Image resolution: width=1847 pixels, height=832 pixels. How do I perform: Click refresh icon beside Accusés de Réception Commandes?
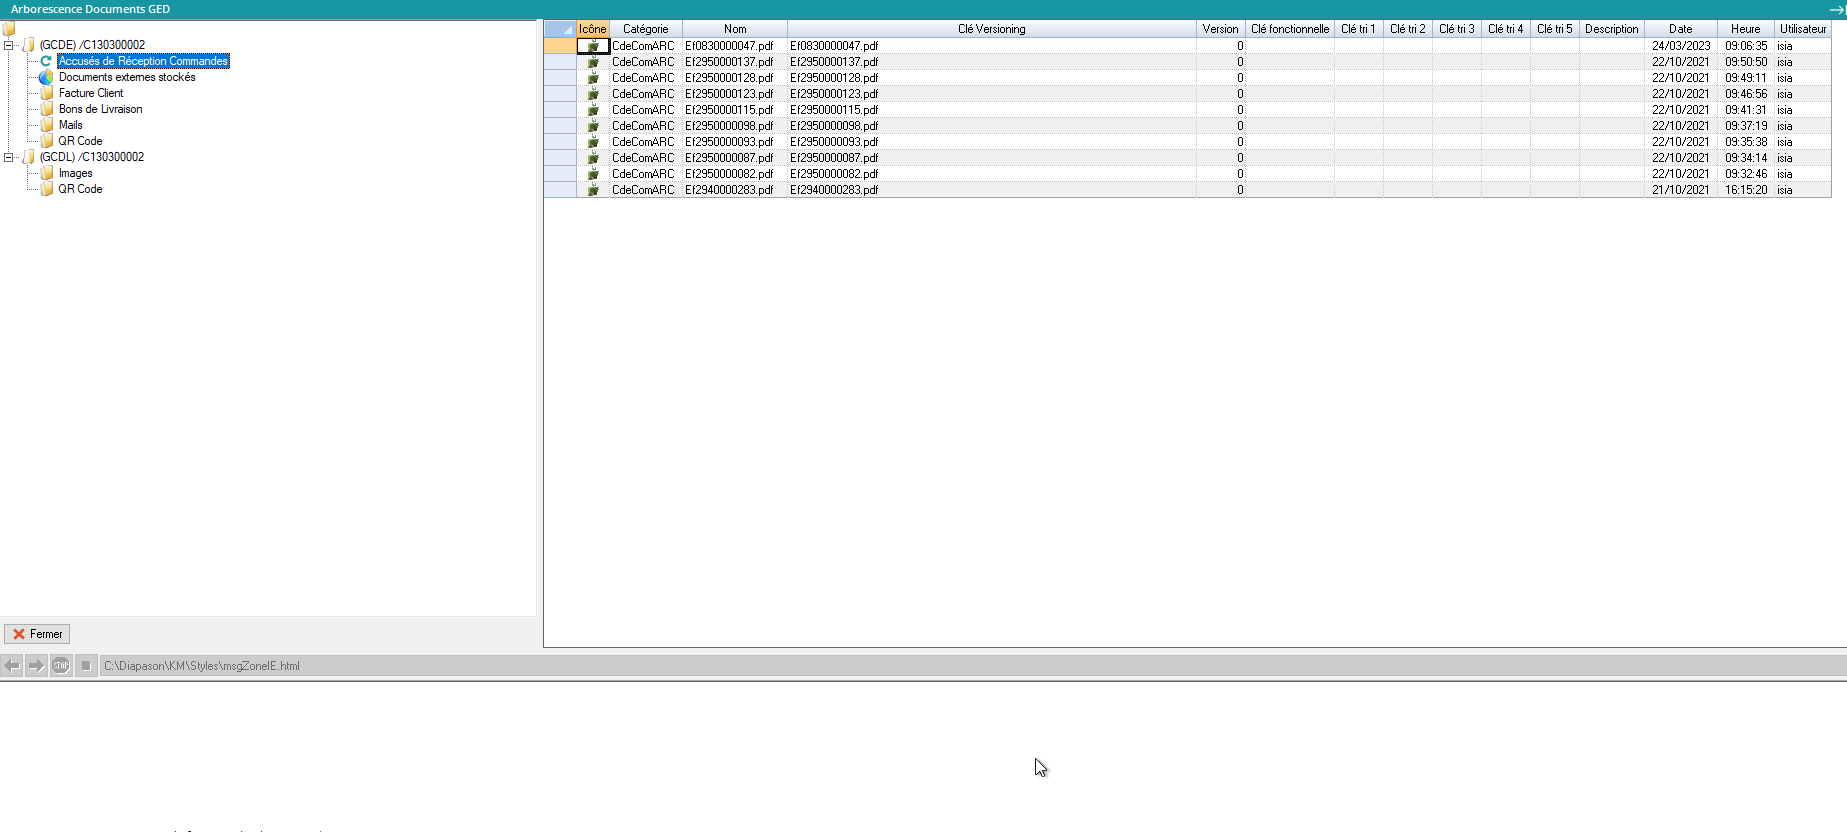(x=46, y=61)
